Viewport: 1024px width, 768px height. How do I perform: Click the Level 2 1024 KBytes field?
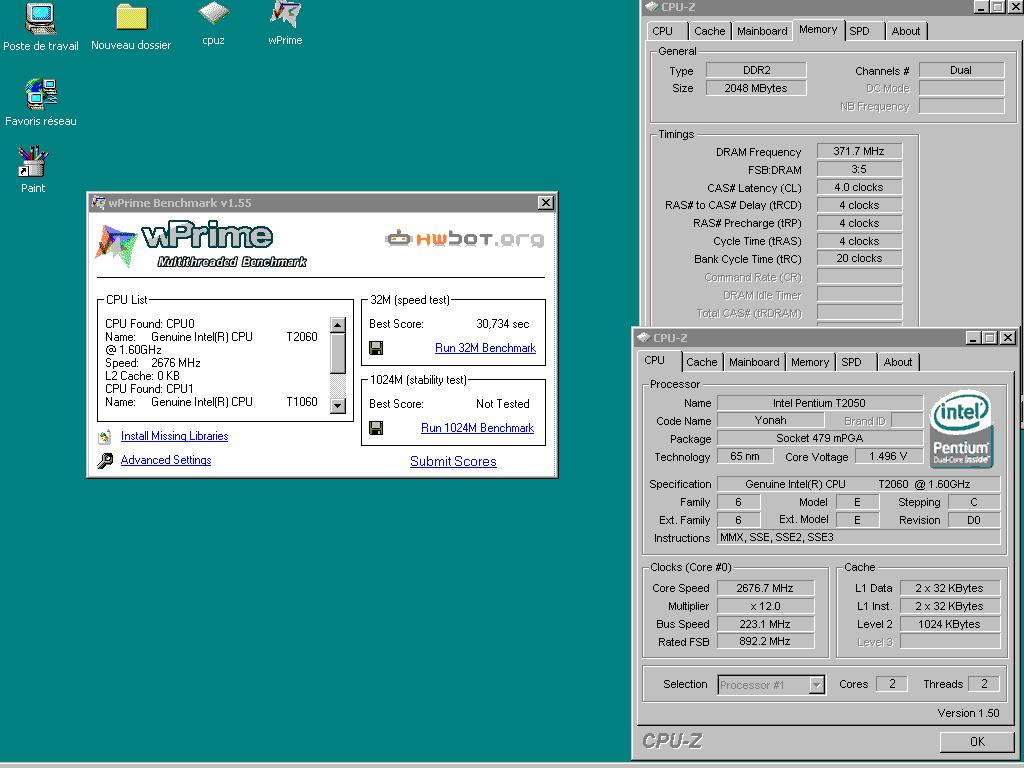[x=950, y=624]
